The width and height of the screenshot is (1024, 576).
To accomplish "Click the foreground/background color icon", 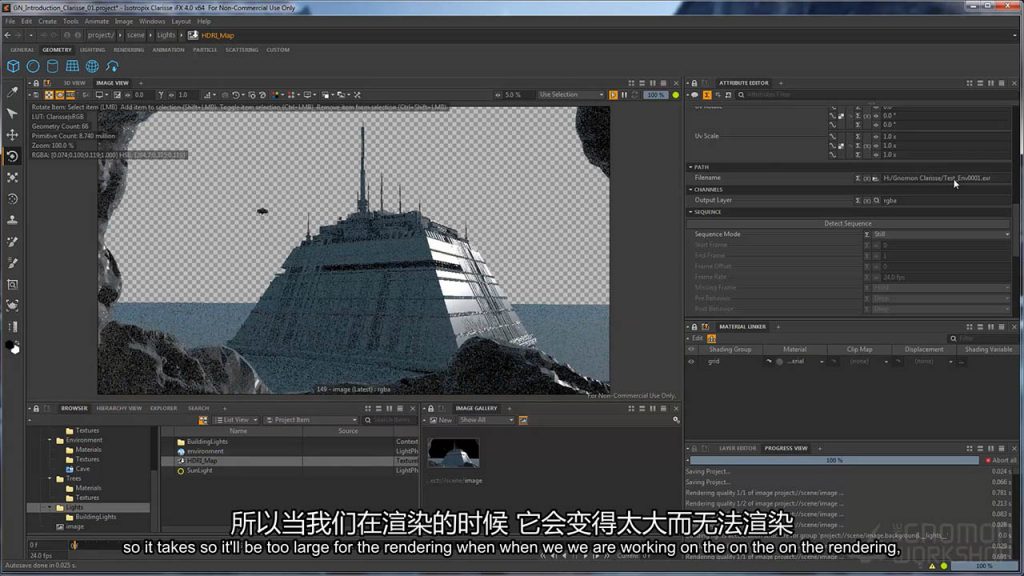I will tap(12, 347).
